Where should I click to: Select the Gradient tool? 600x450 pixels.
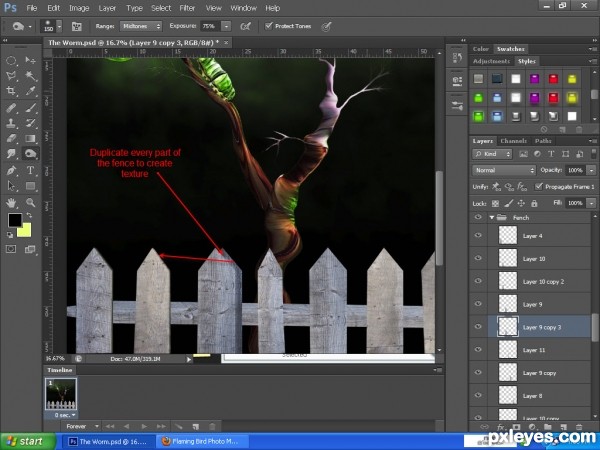(x=30, y=138)
